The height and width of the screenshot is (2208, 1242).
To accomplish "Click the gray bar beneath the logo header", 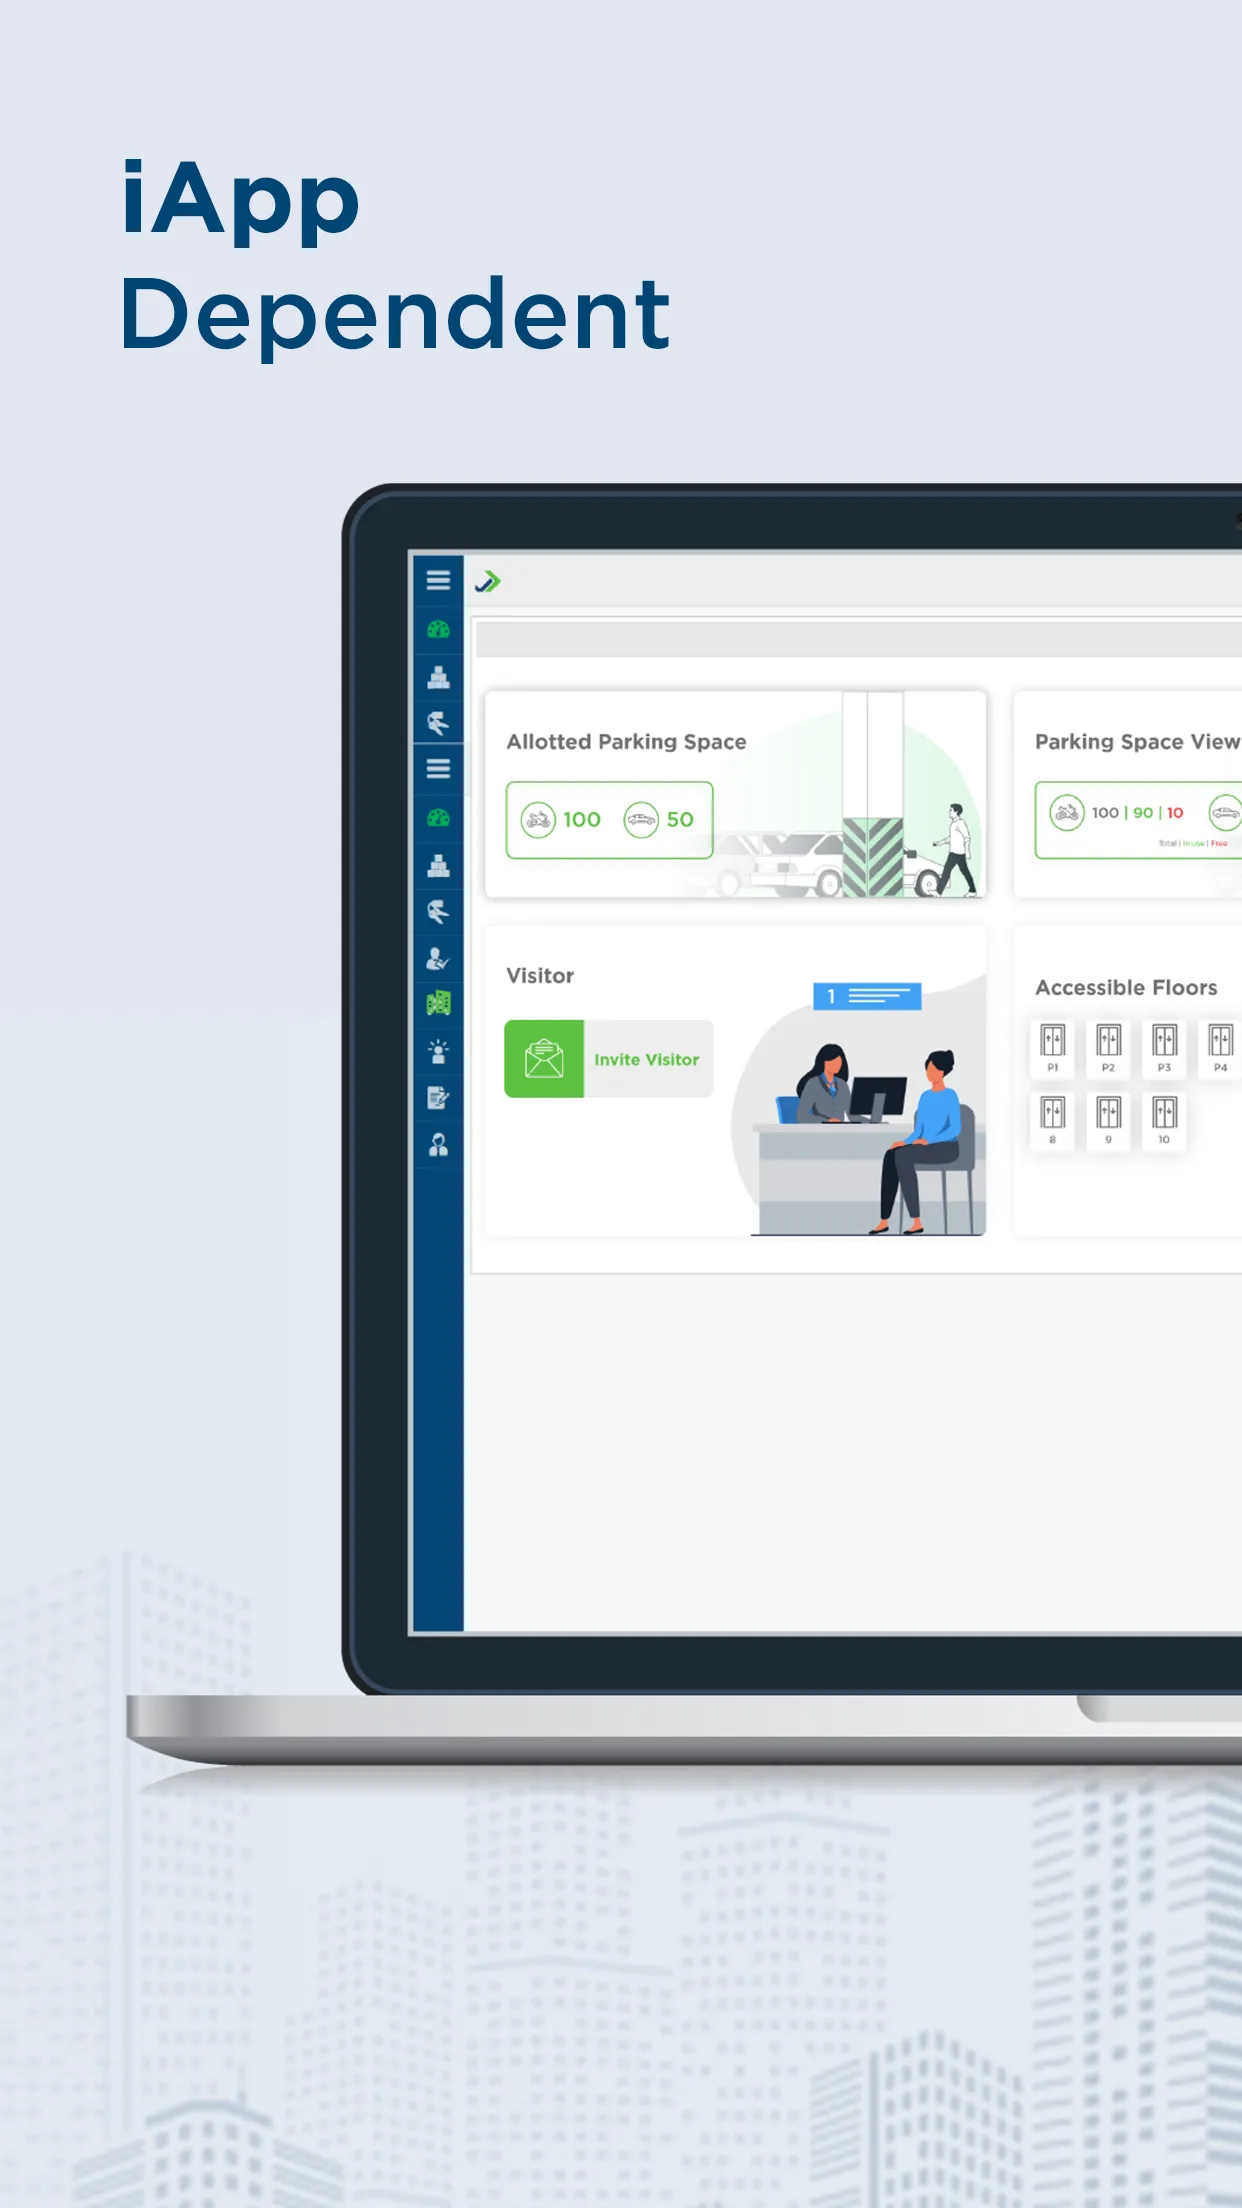I will pyautogui.click(x=859, y=639).
